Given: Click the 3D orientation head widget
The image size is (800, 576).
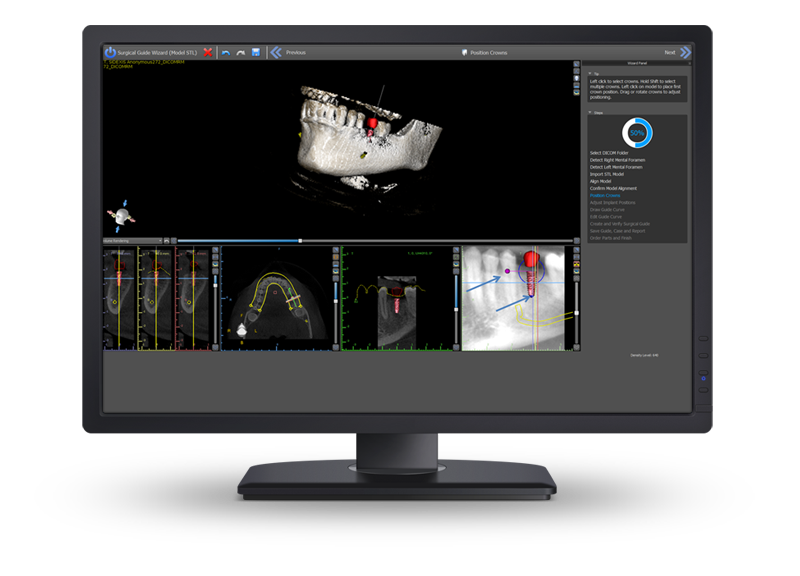Looking at the screenshot, I should (x=121, y=216).
